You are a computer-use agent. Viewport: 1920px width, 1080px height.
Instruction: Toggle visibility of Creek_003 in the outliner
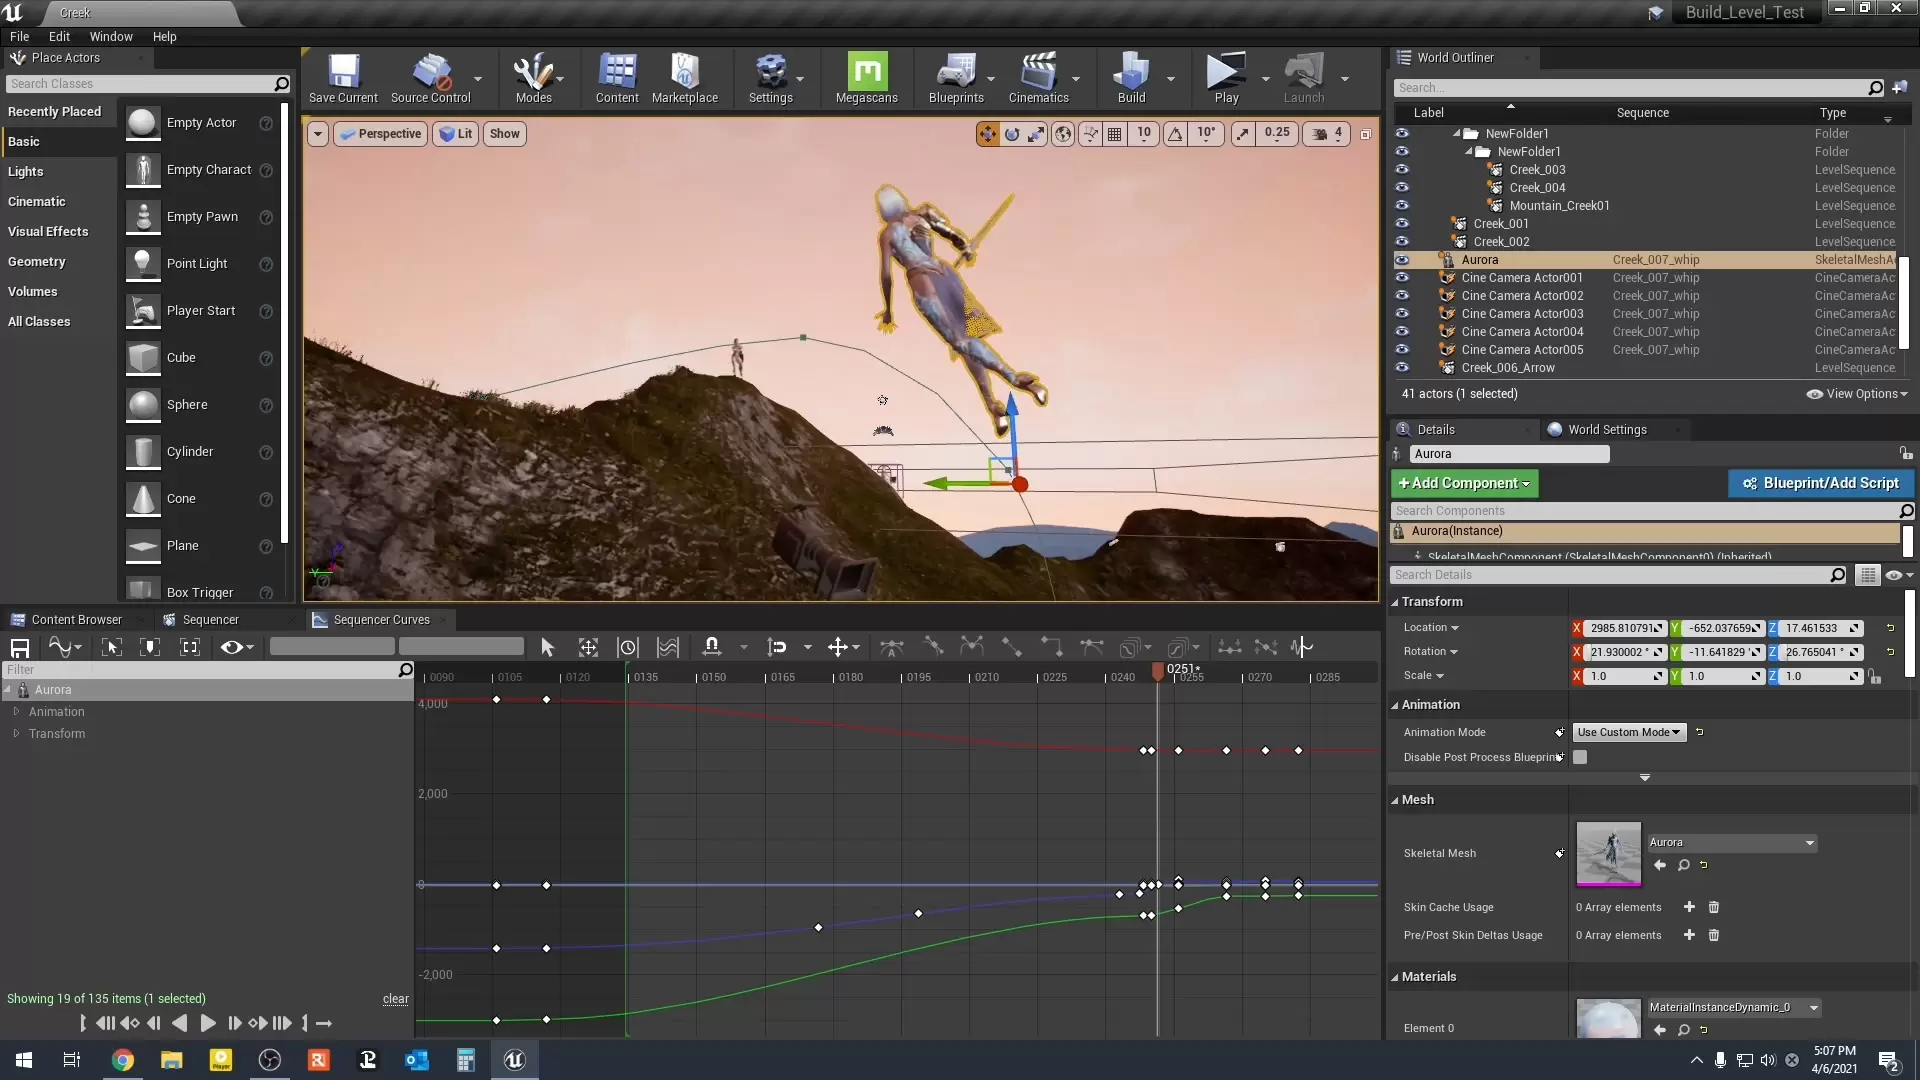[1402, 170]
